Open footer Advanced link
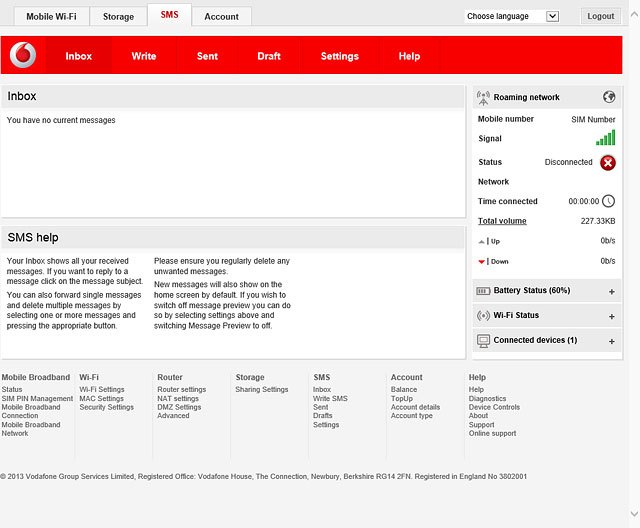This screenshot has width=640, height=528. coord(173,415)
